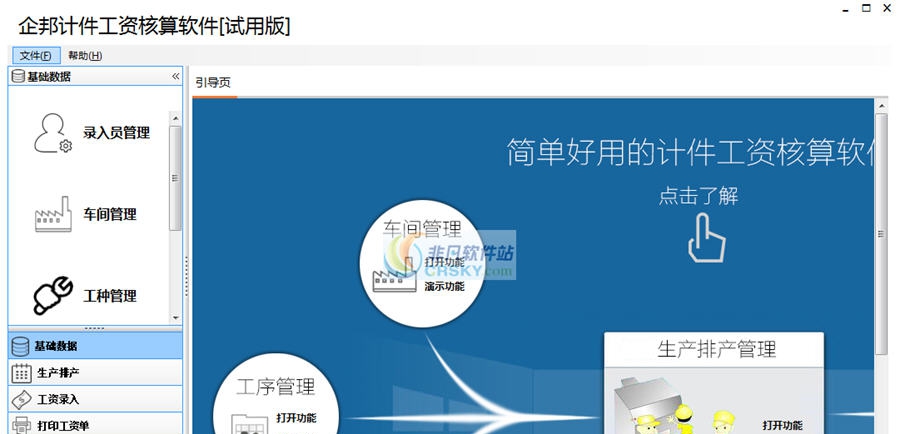Click the 工序管理 heading in the circle
Screen dimensions: 900x434
coord(276,386)
